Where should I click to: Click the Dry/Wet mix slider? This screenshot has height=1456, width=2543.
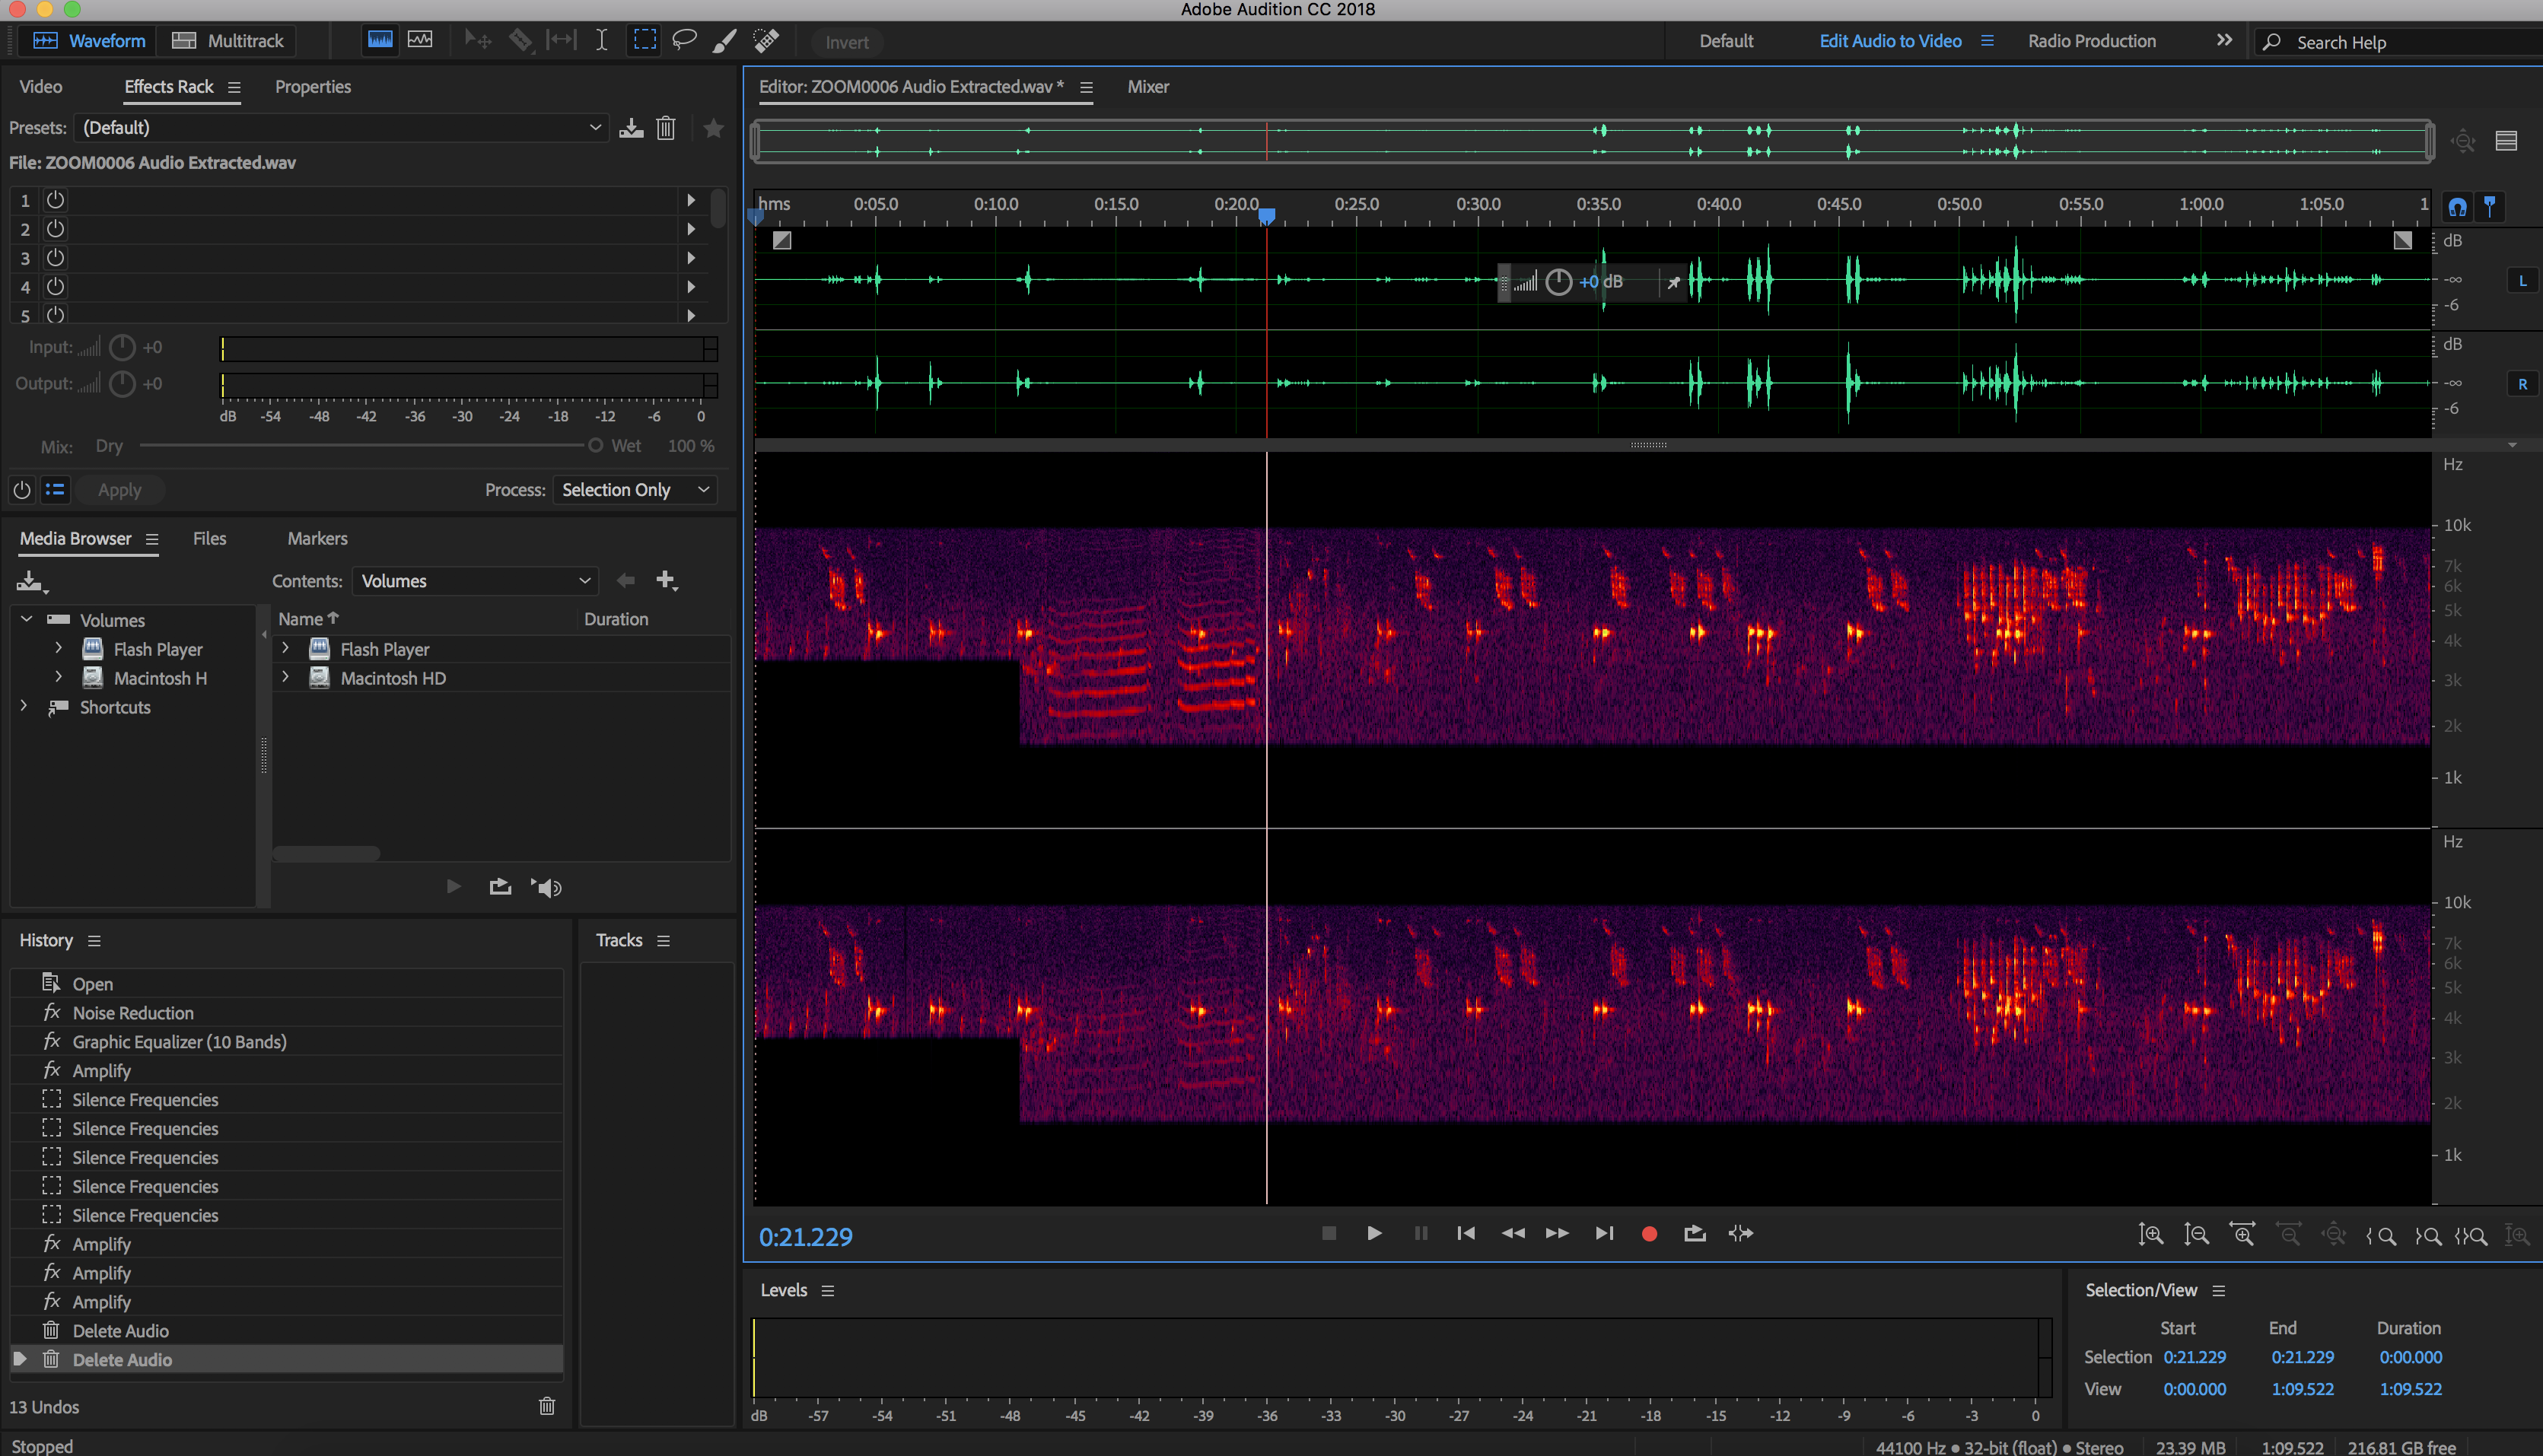point(594,446)
